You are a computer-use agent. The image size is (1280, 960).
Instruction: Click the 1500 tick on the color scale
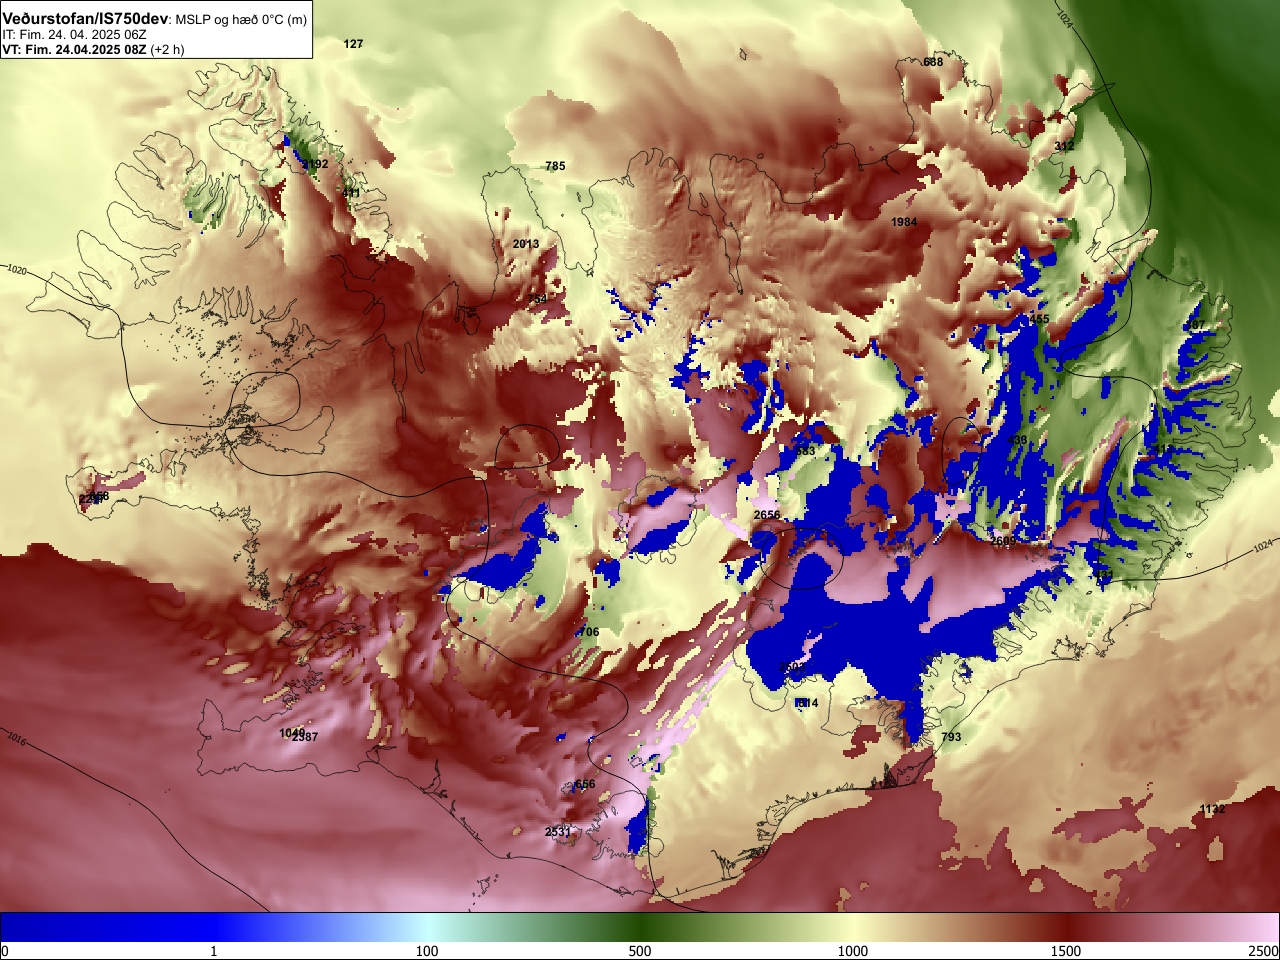[1066, 951]
